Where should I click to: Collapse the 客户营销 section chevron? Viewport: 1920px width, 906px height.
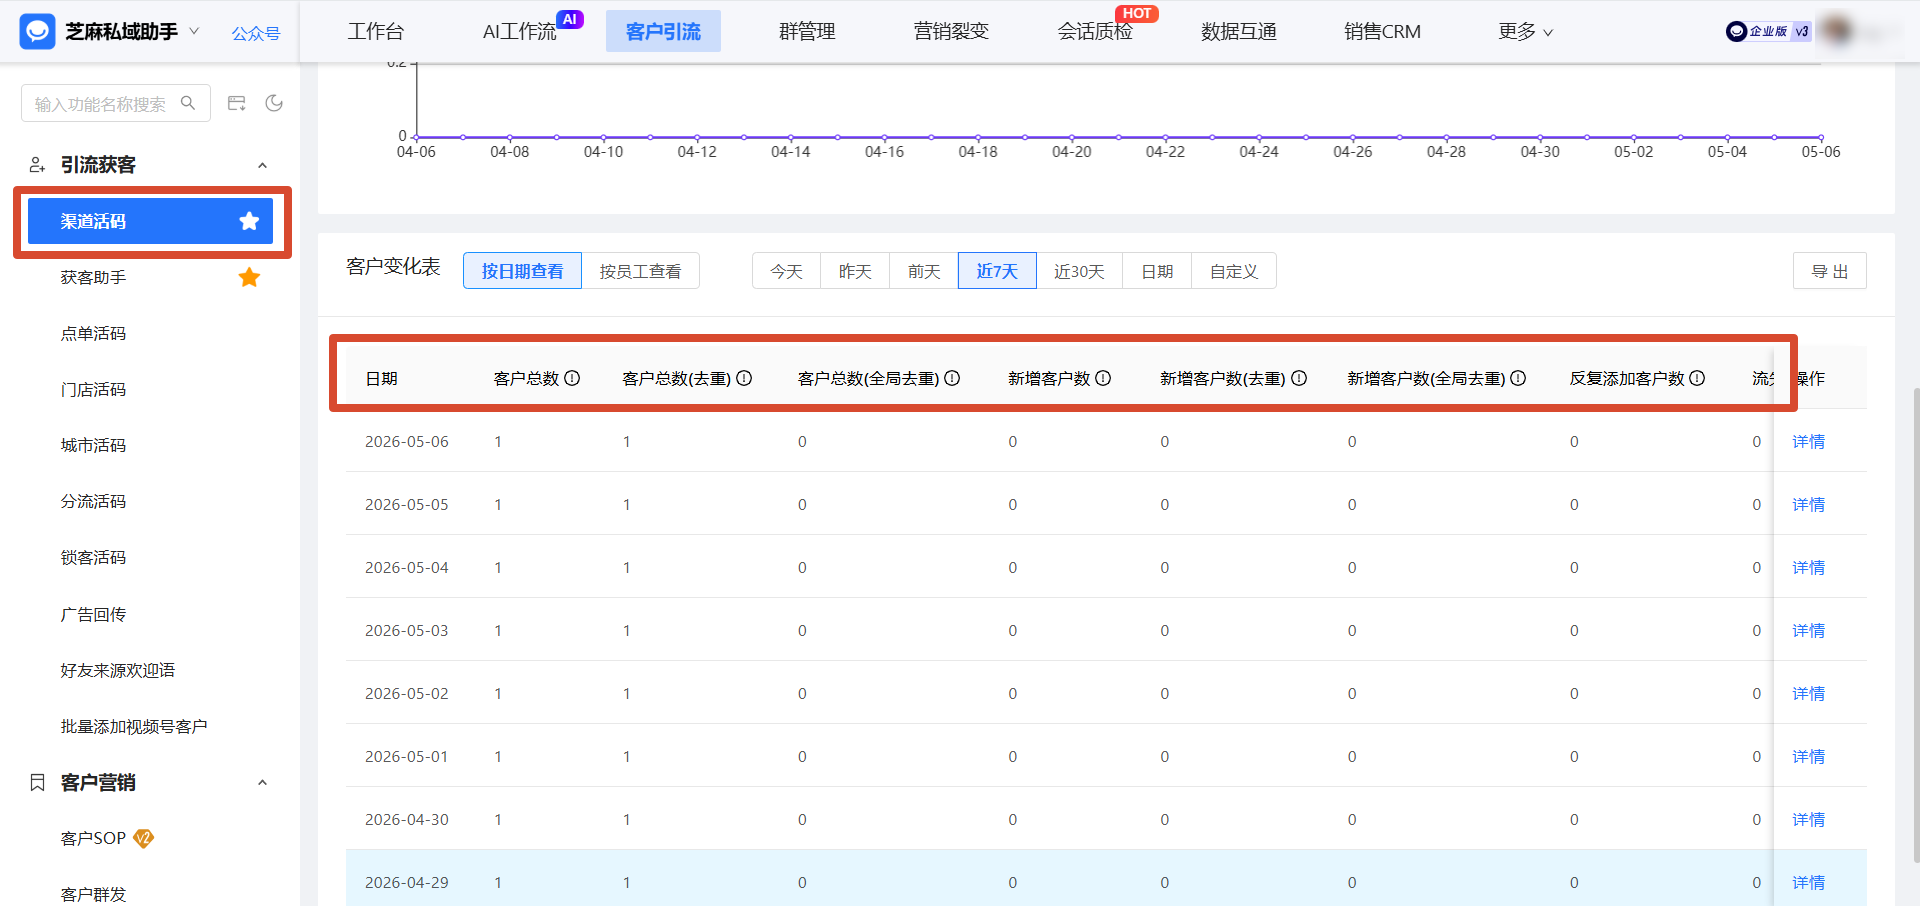pyautogui.click(x=262, y=783)
